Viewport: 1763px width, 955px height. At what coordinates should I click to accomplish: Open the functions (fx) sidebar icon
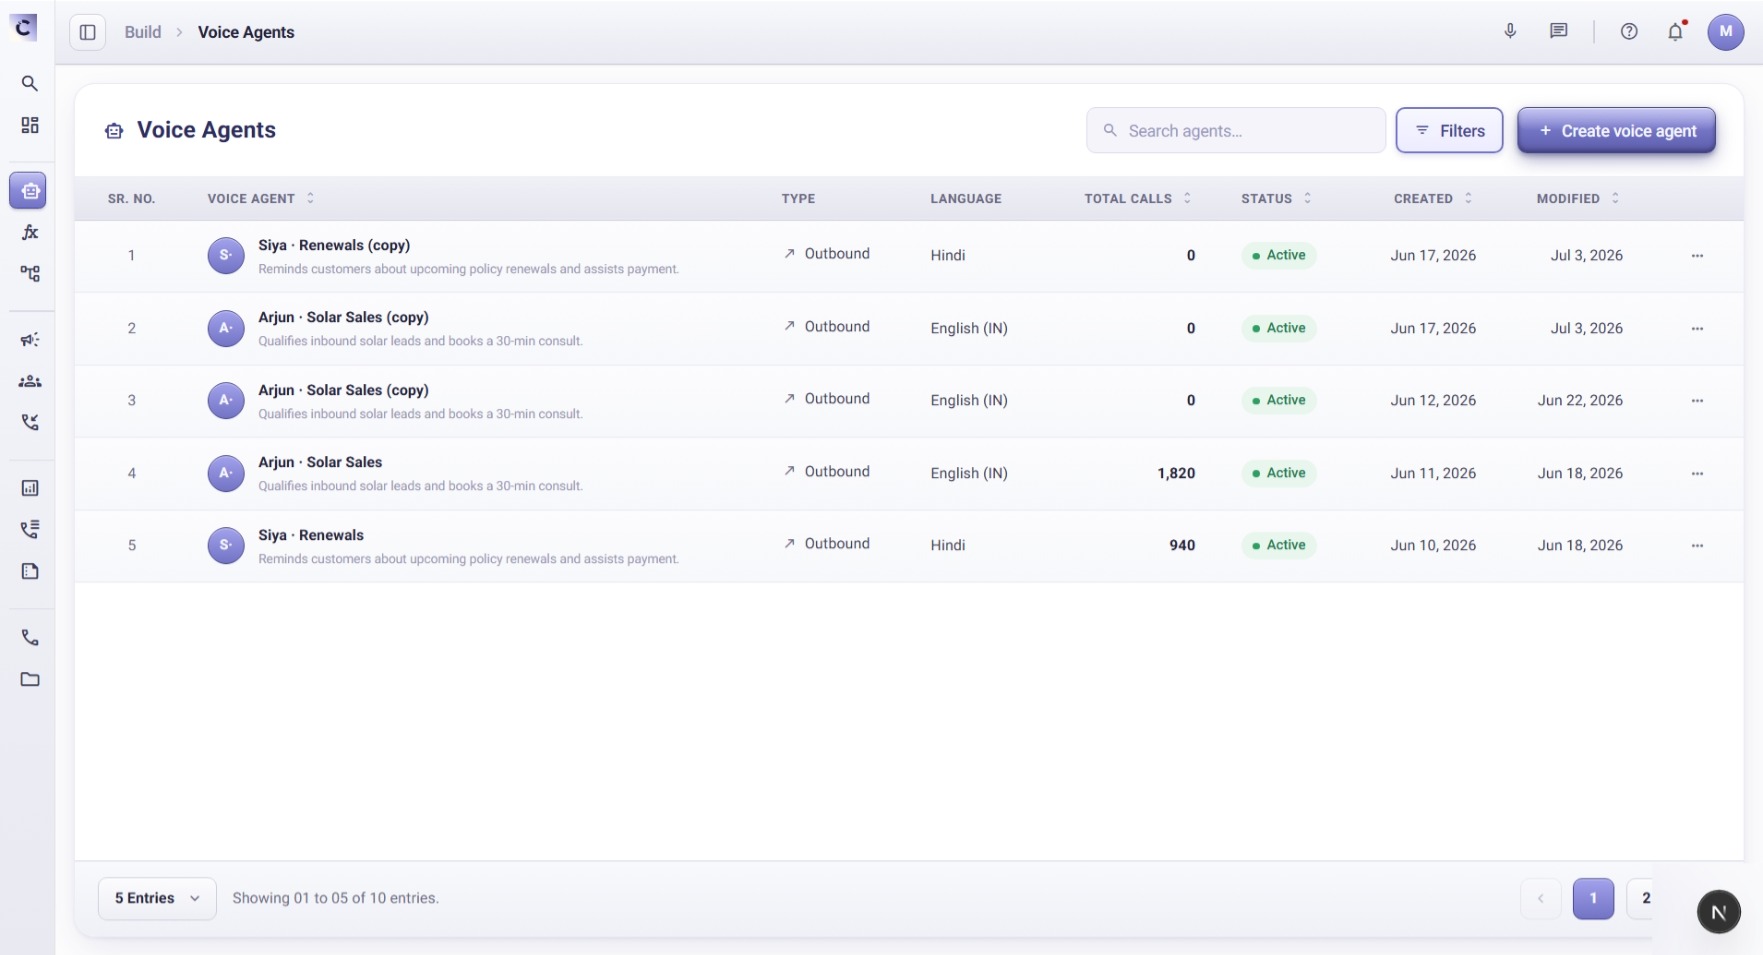30,232
